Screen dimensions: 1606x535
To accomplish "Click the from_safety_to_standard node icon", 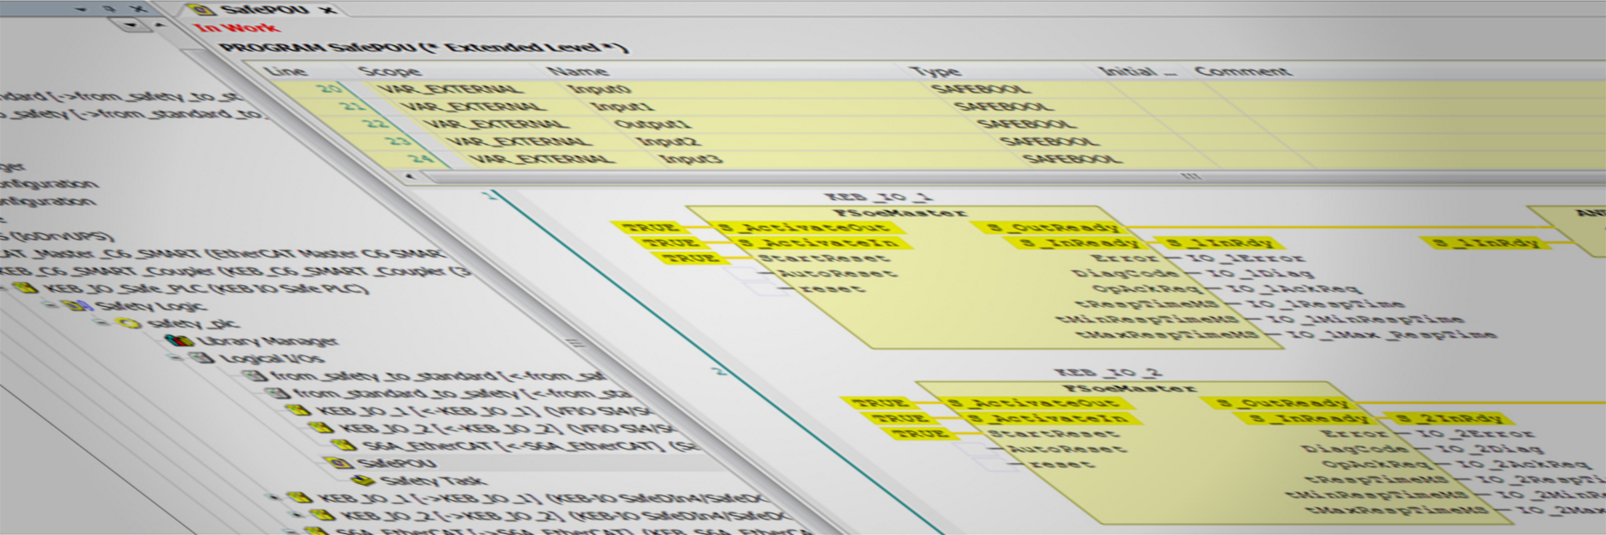I will (253, 375).
